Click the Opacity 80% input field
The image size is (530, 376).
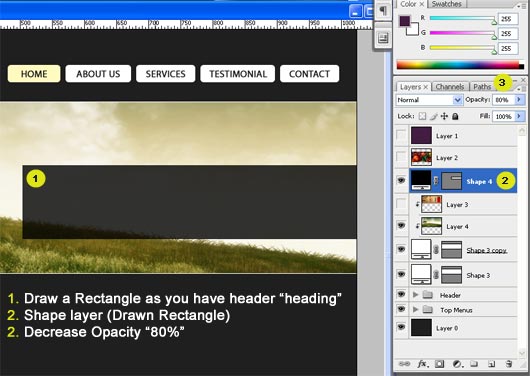point(503,100)
